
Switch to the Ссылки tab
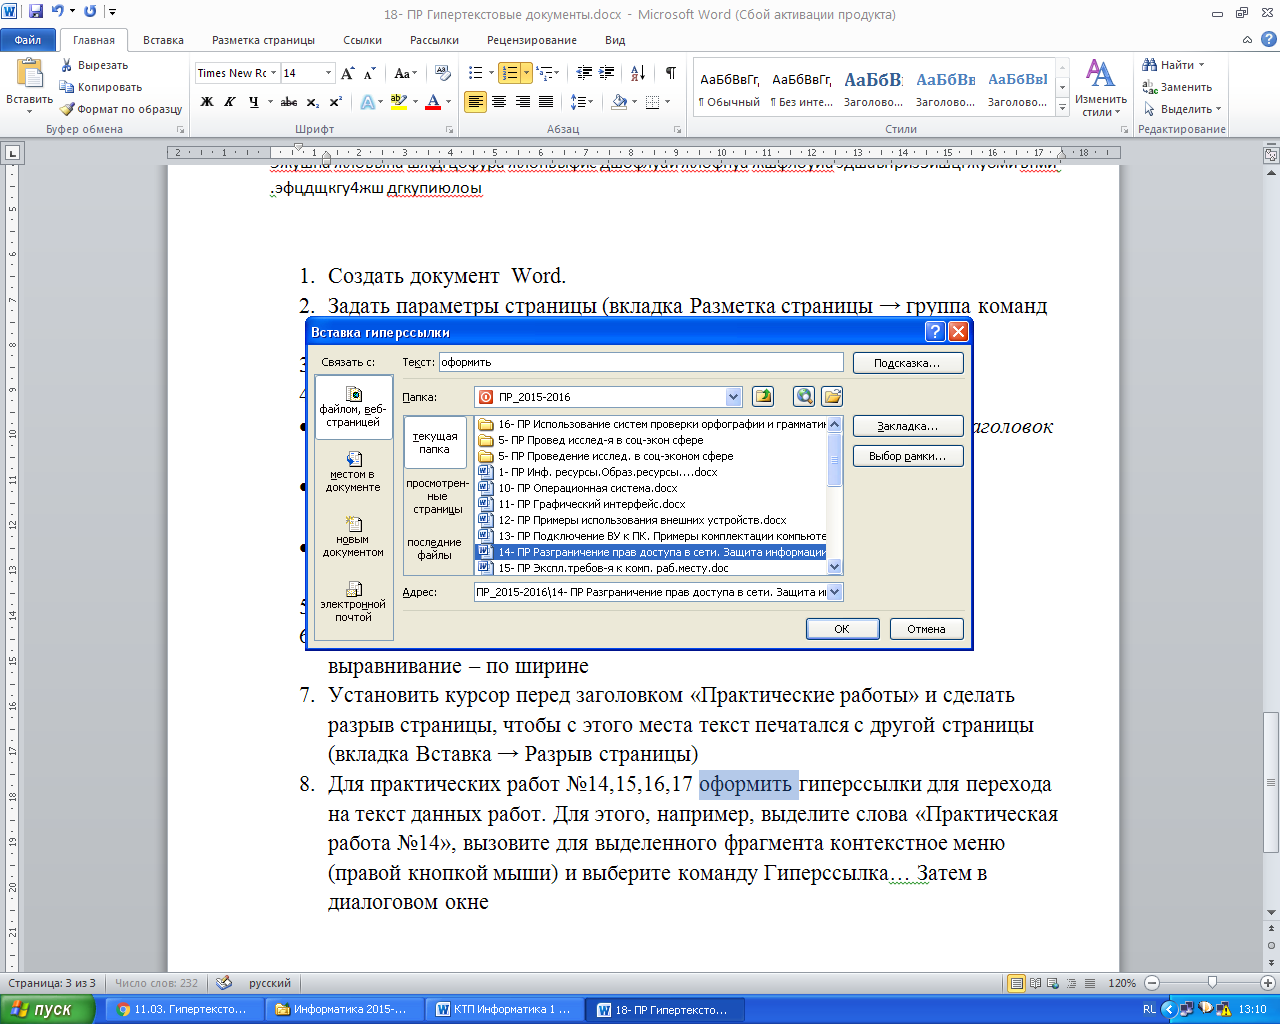[x=362, y=40]
